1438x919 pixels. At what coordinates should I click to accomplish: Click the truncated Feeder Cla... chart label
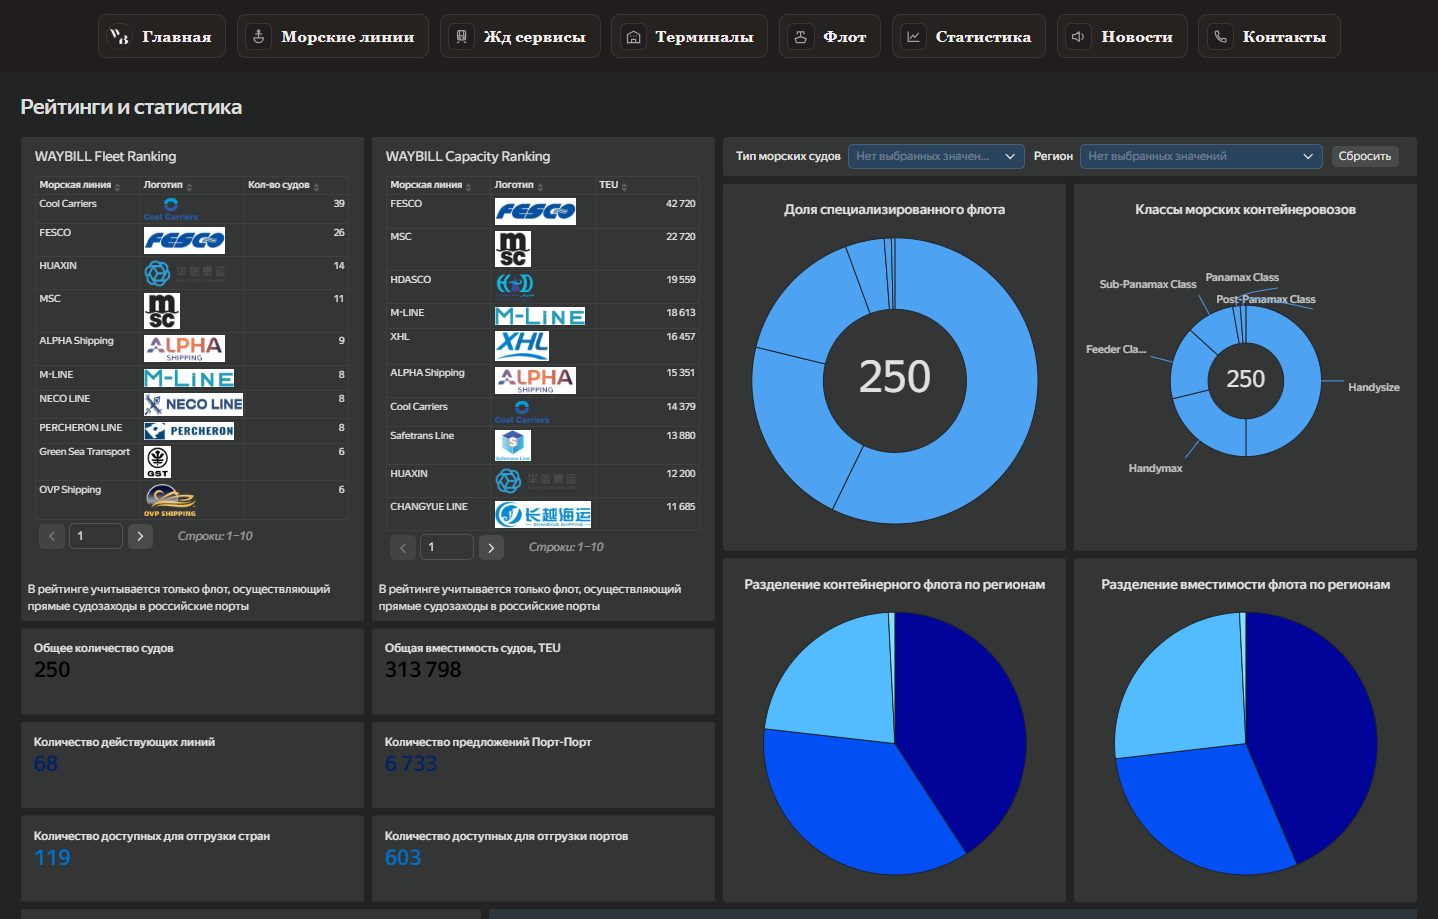[x=1116, y=349]
